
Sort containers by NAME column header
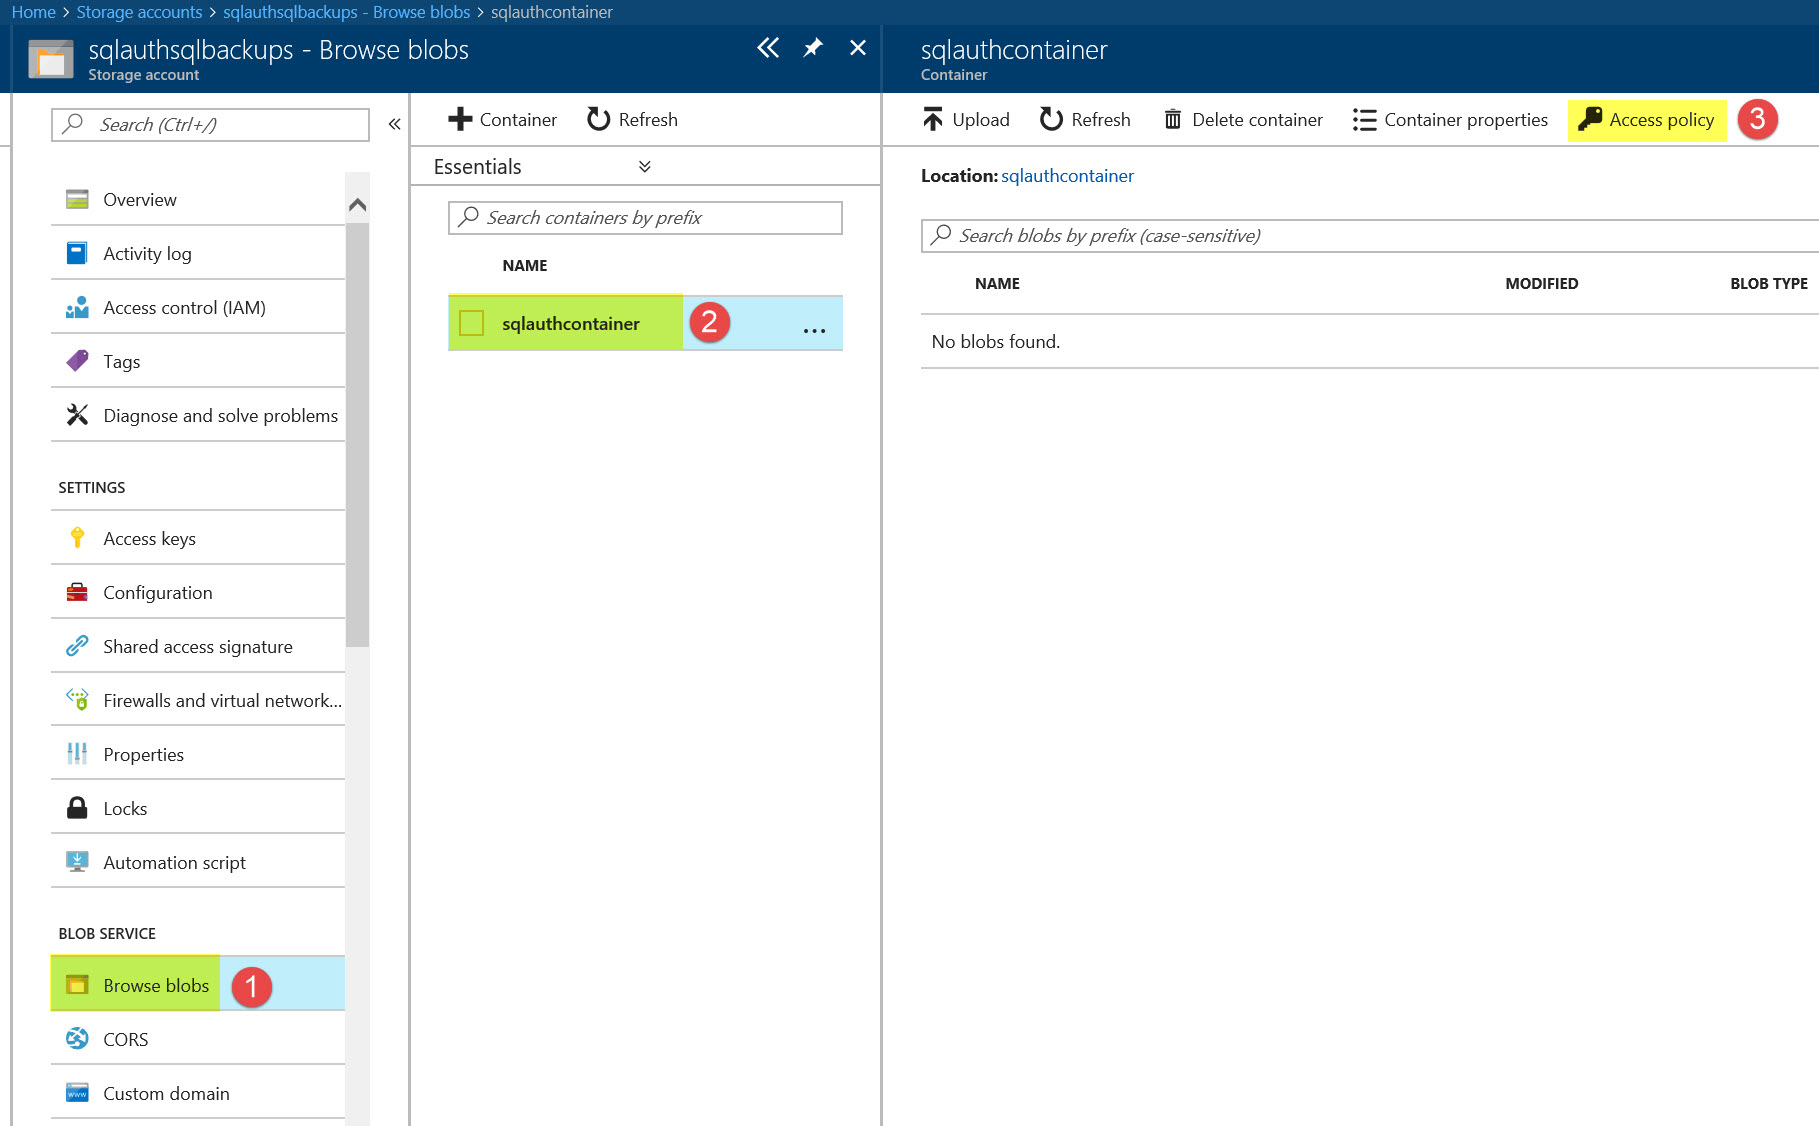pos(525,265)
